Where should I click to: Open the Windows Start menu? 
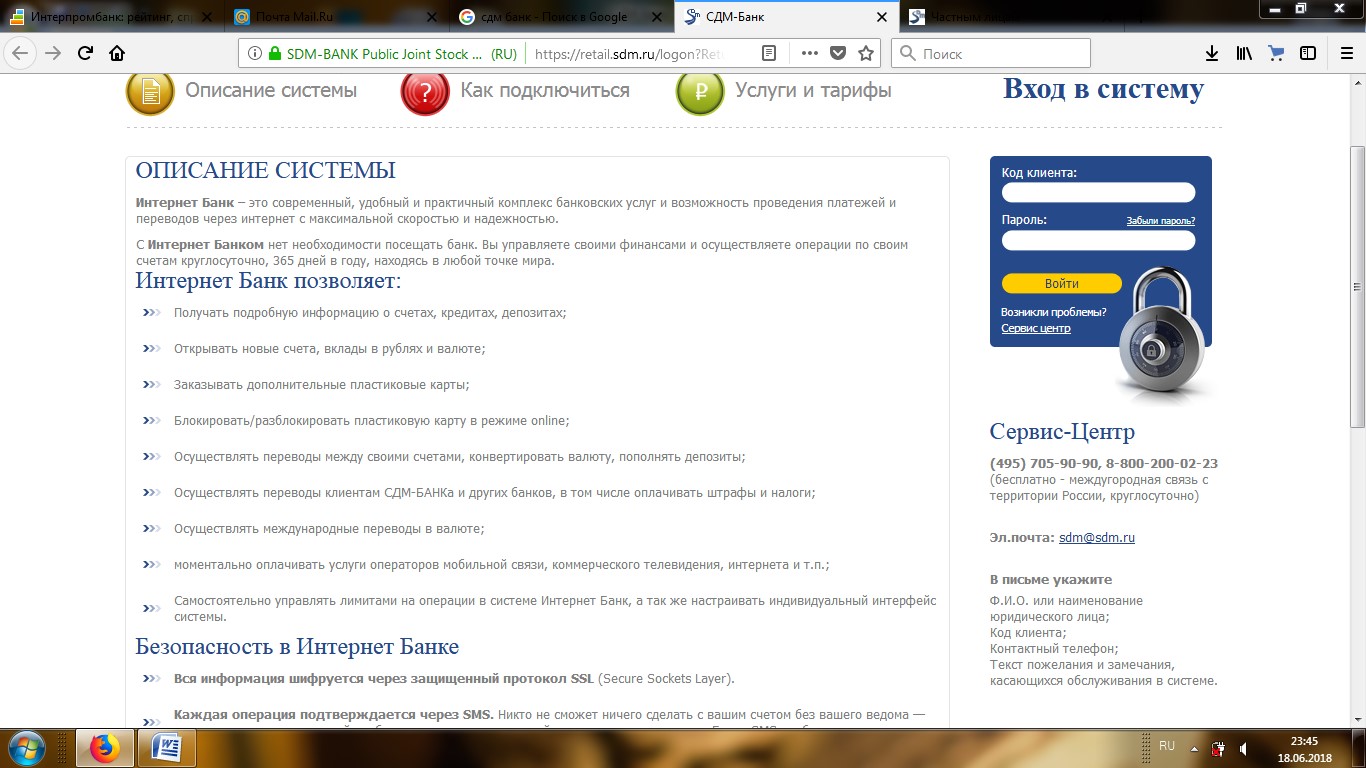pos(27,747)
